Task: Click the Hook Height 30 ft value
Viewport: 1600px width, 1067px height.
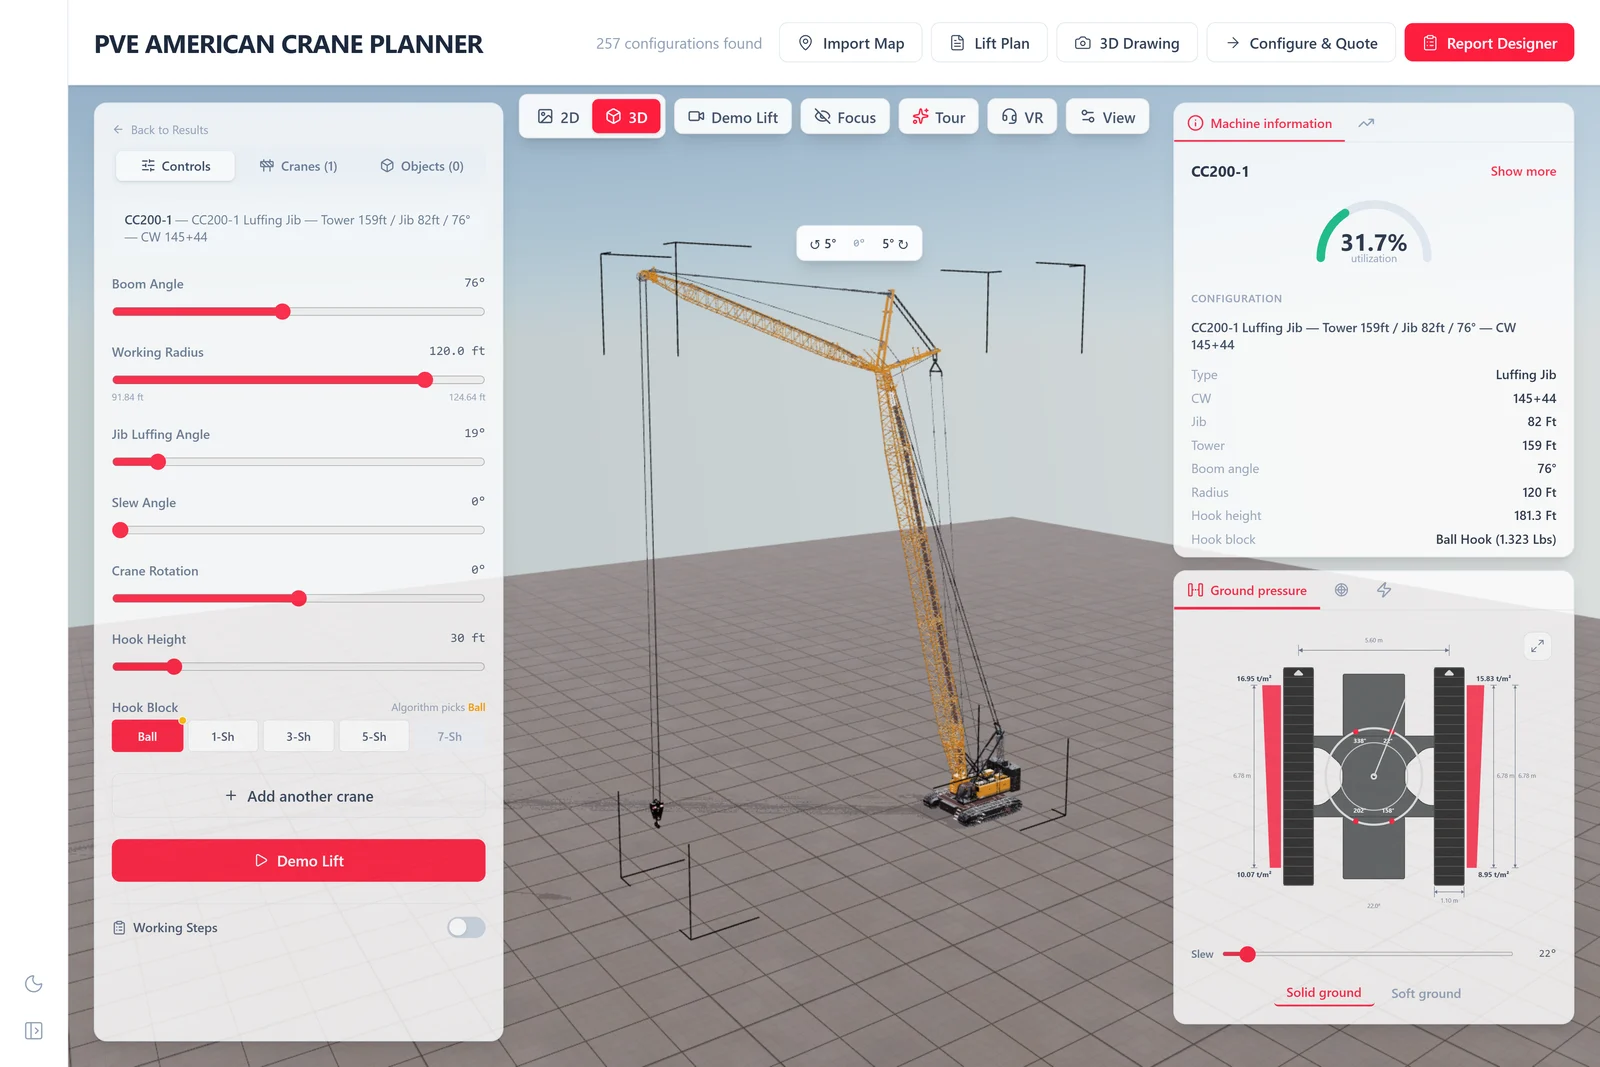Action: click(467, 638)
